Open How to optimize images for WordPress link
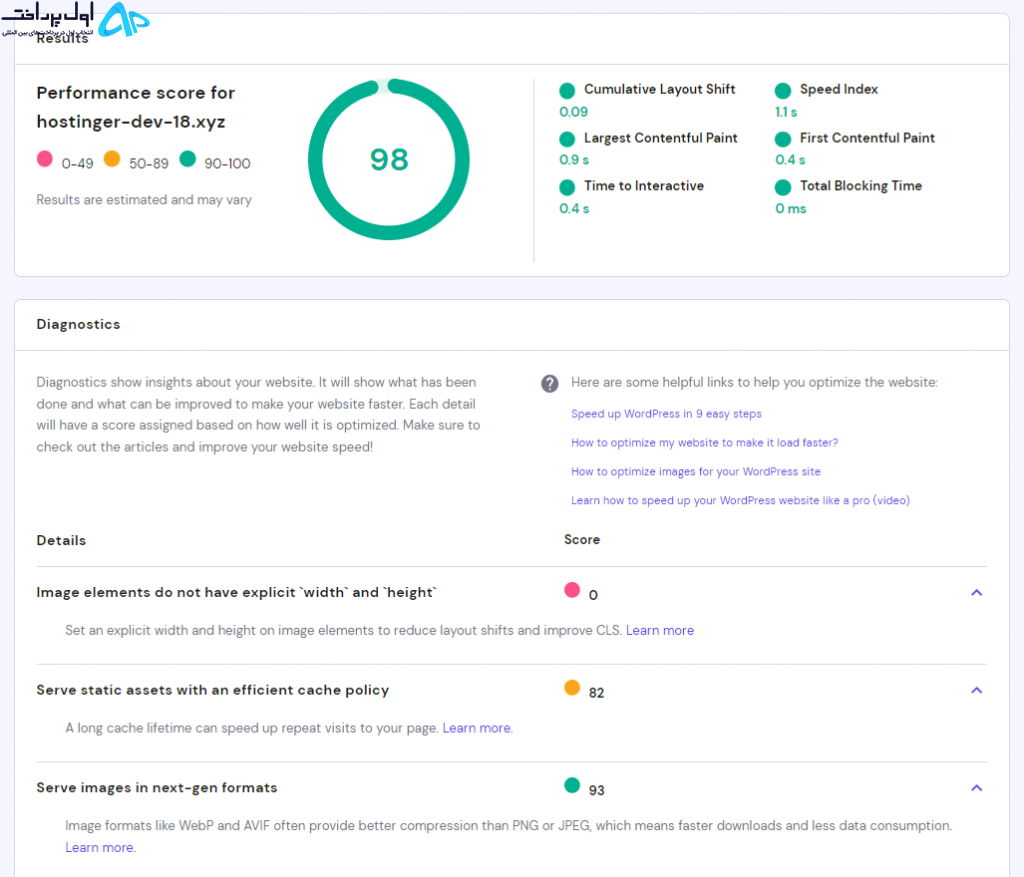The width and height of the screenshot is (1024, 877). tap(696, 471)
